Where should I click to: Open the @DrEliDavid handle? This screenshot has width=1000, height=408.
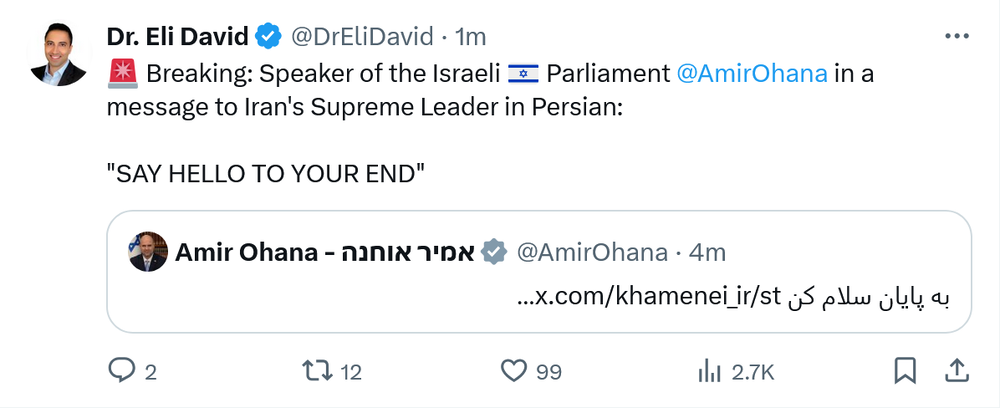363,38
